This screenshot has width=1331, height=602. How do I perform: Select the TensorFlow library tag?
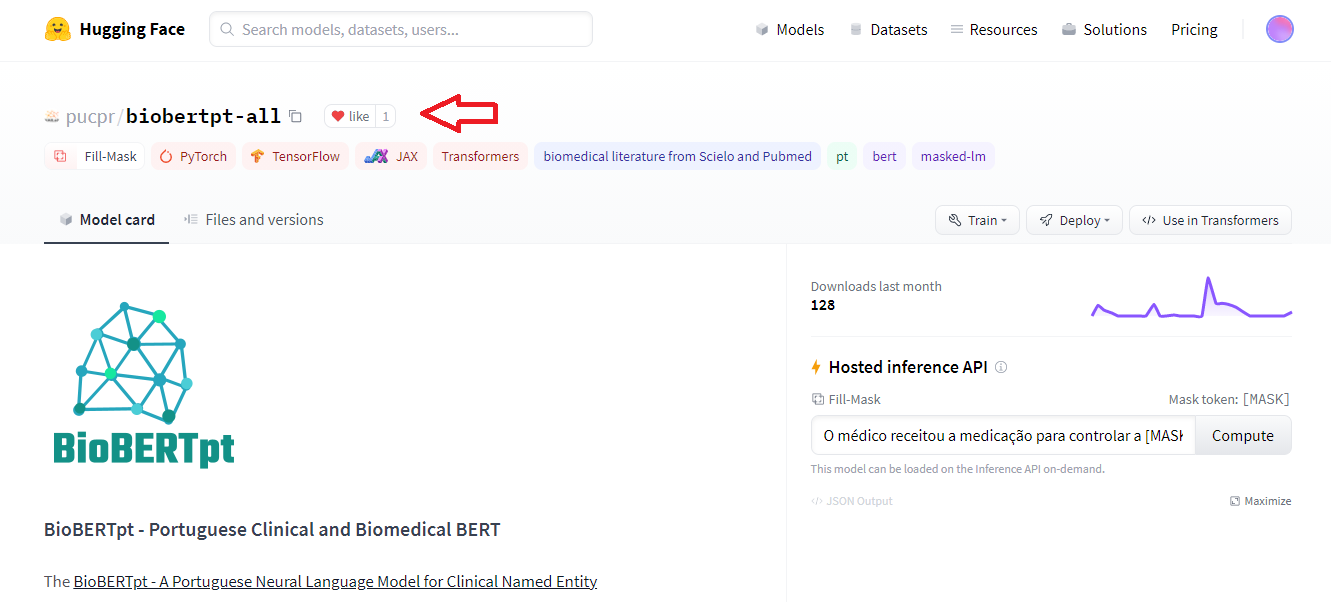[295, 156]
